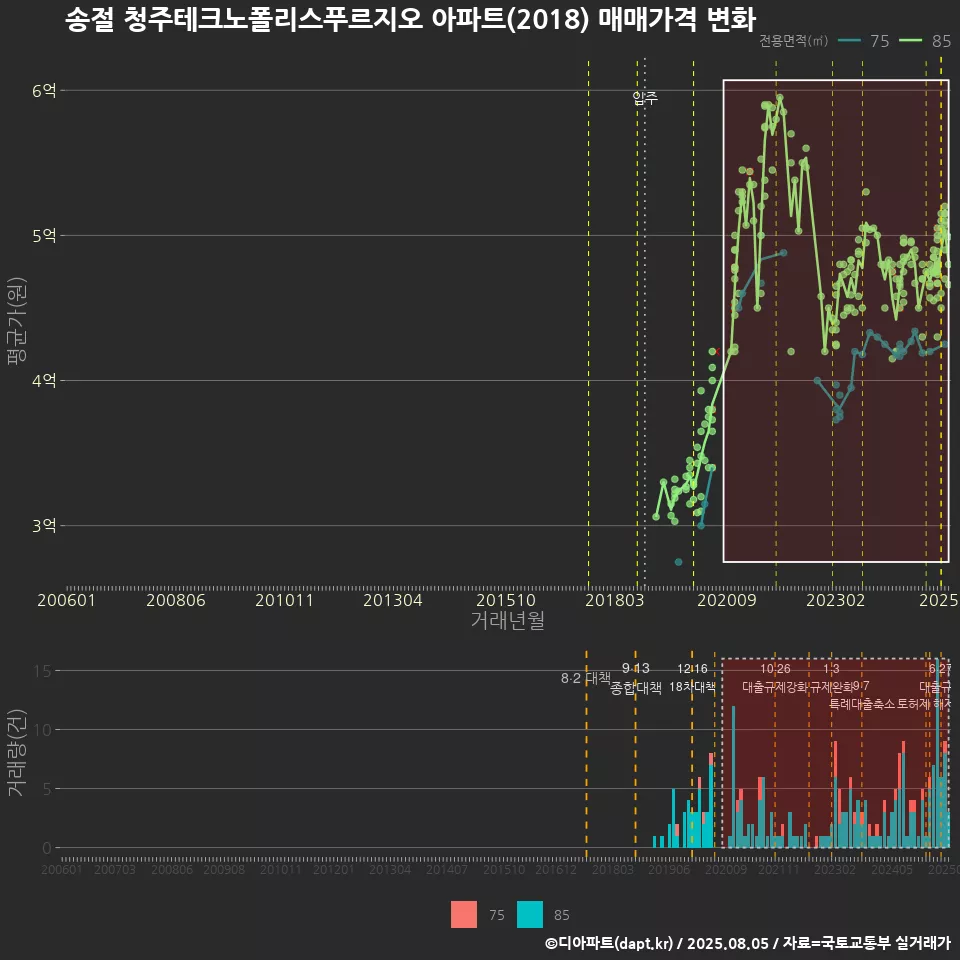Click the '201011' price chart x-axis label

284,600
